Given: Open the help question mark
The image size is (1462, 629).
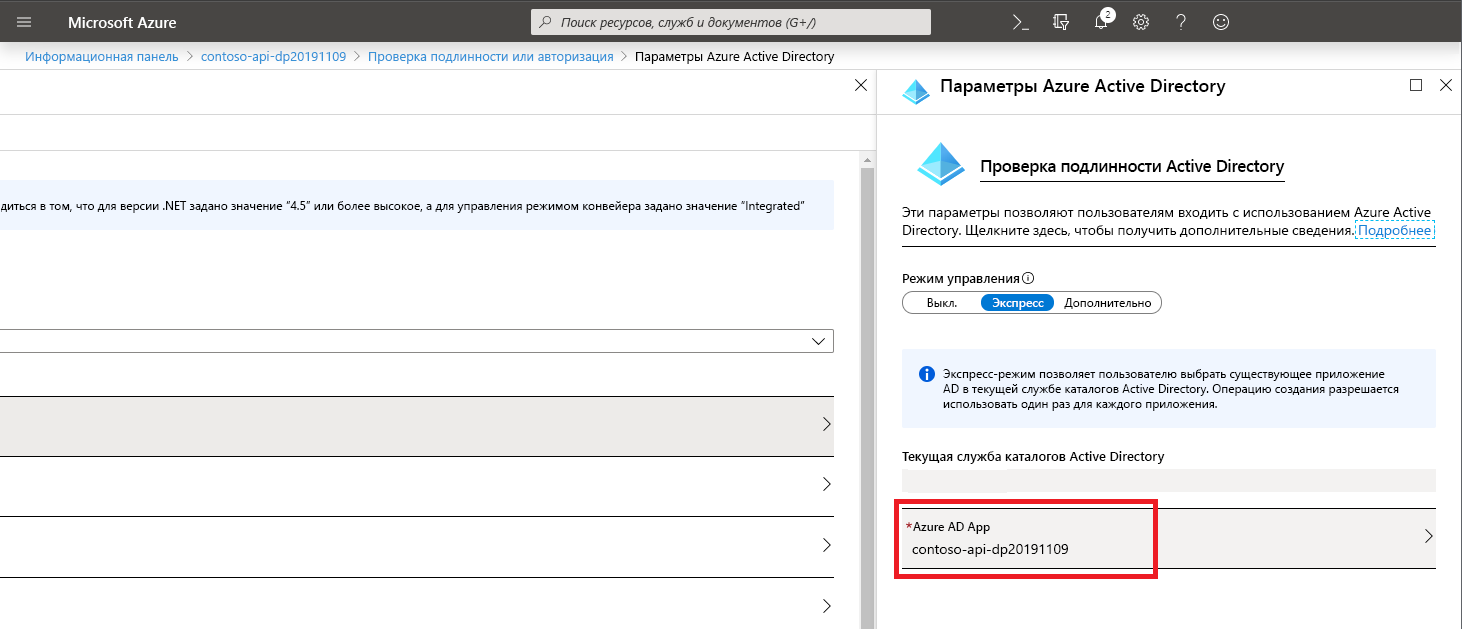Looking at the screenshot, I should pos(1181,22).
